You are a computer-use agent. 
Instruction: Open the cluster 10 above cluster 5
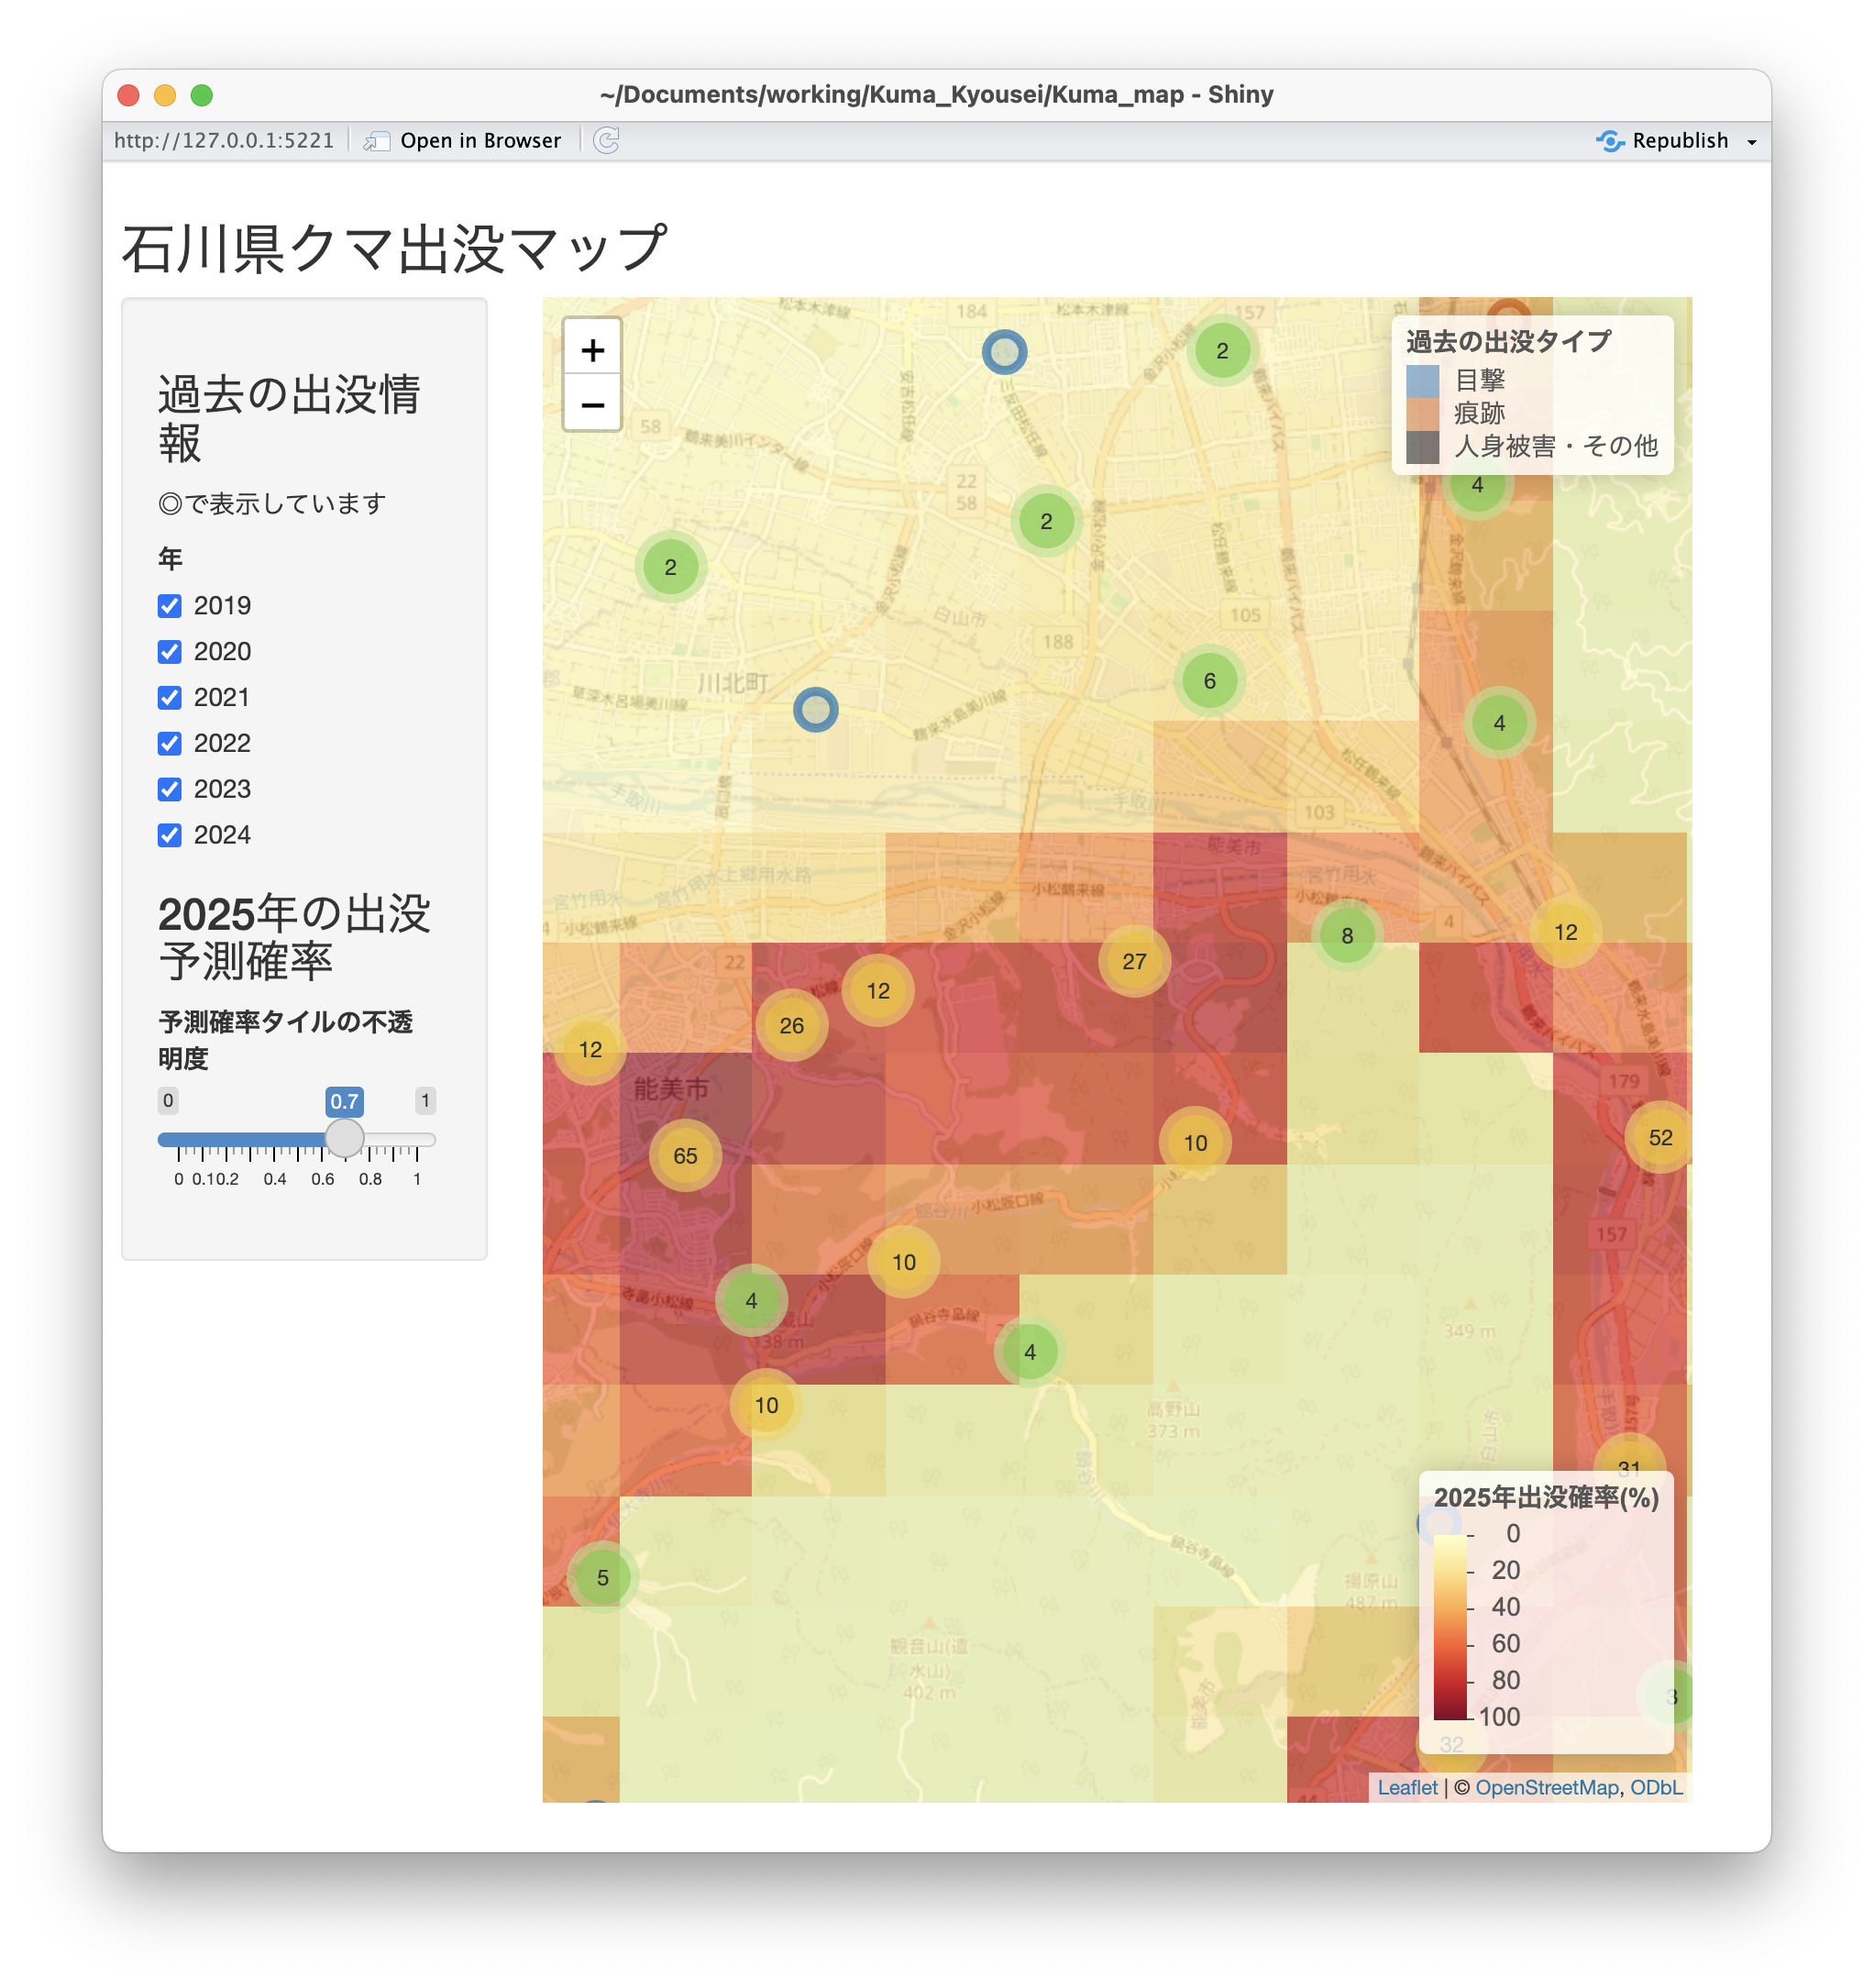[x=766, y=1405]
